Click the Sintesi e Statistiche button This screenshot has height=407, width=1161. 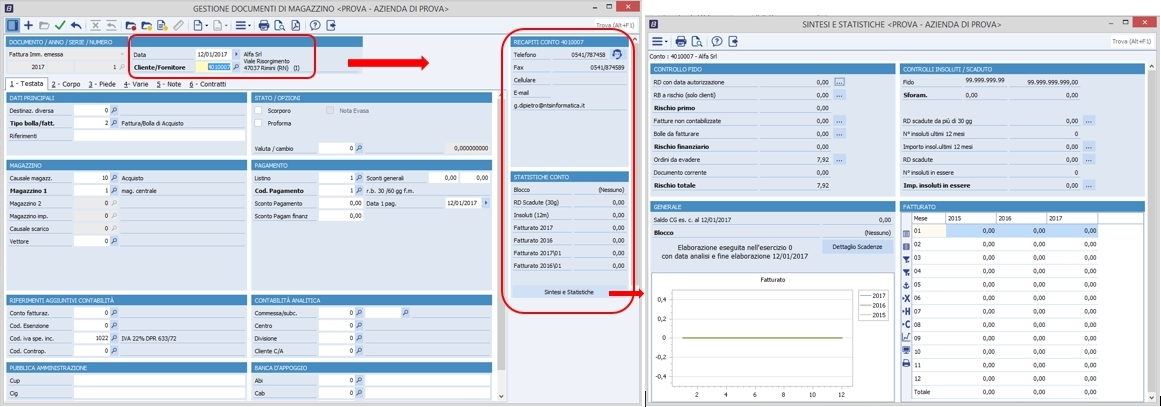569,292
